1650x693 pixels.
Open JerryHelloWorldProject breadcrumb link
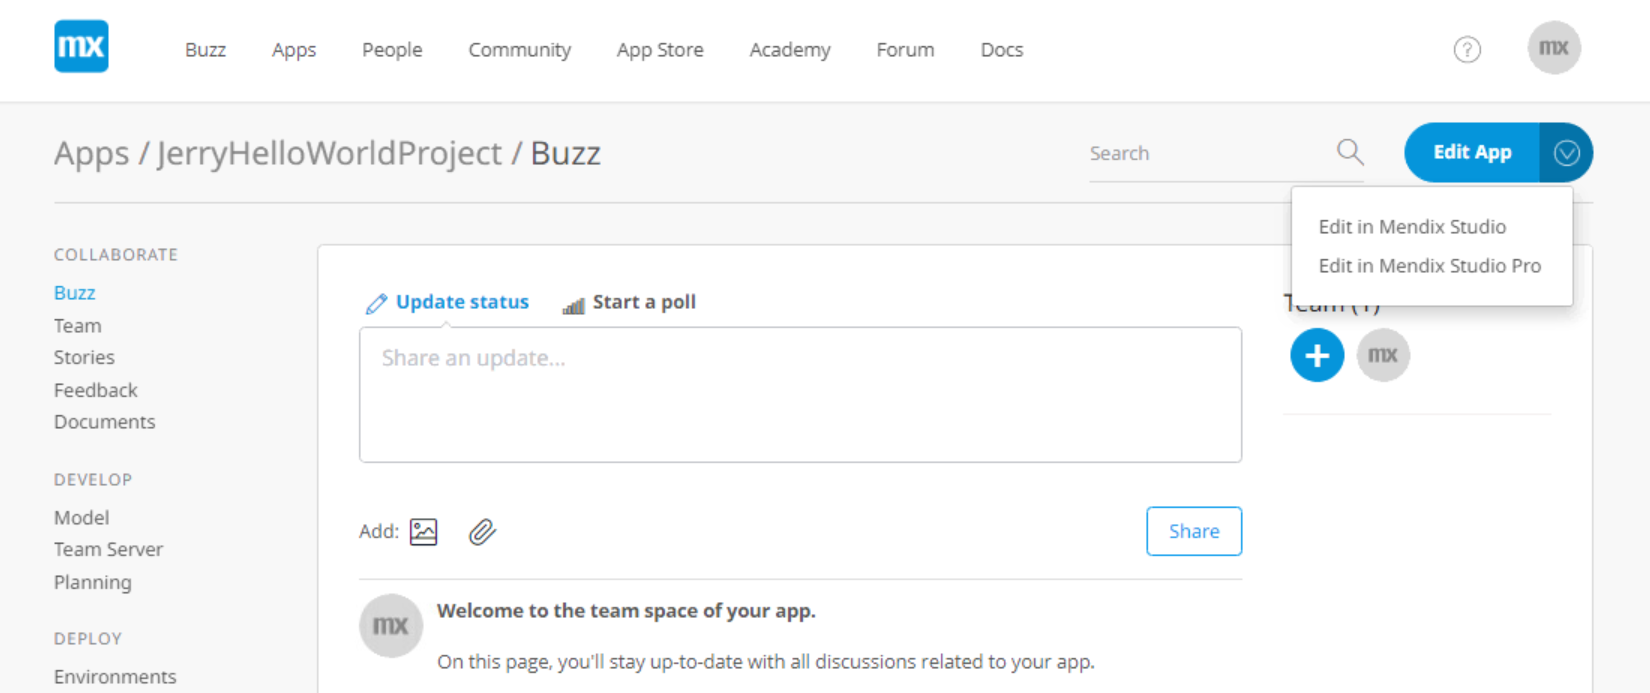(329, 153)
